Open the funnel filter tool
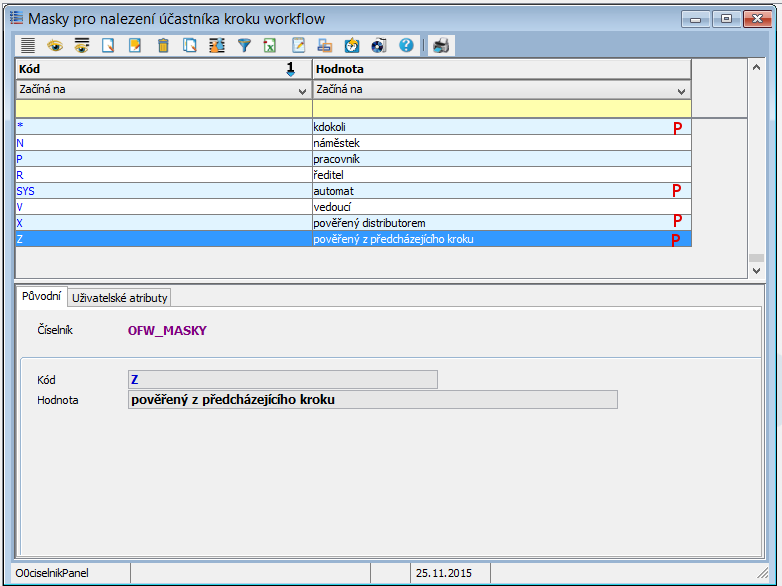The width and height of the screenshot is (782, 586). tap(243, 45)
